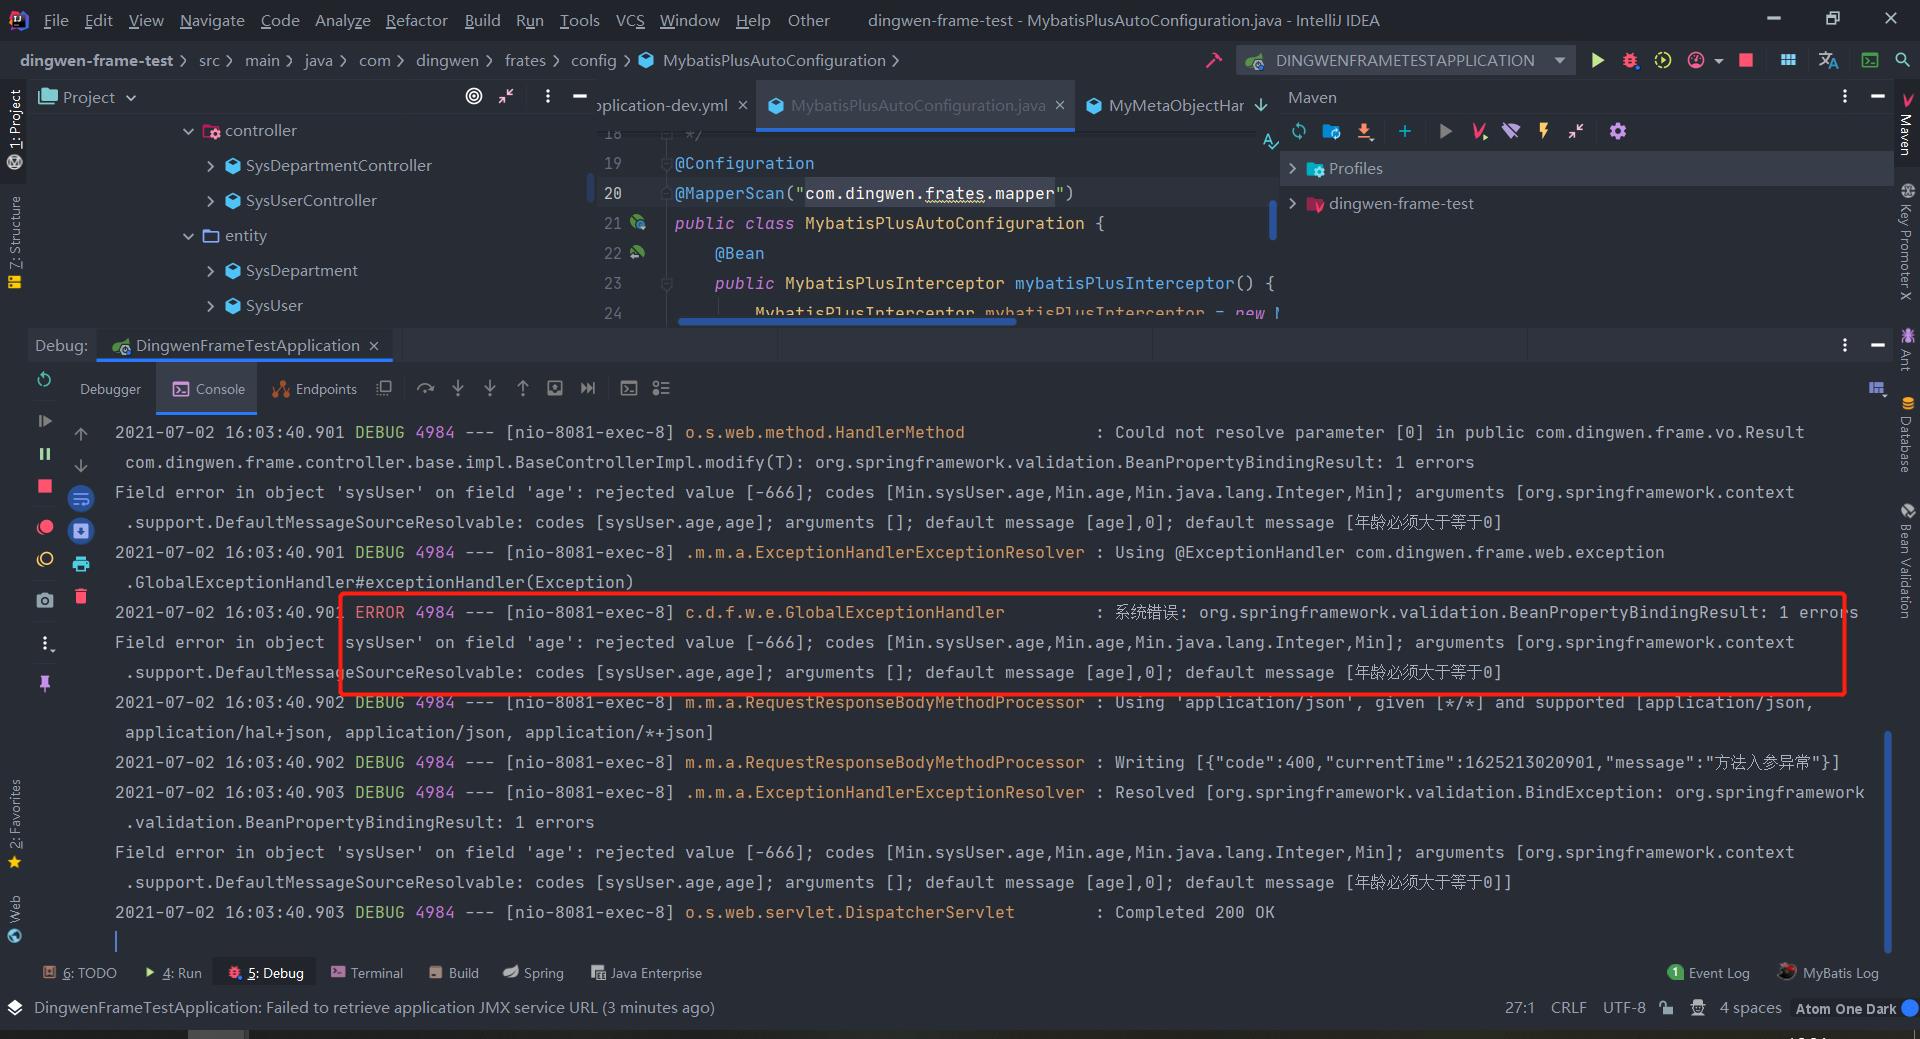Collapse the entity folder

point(188,236)
